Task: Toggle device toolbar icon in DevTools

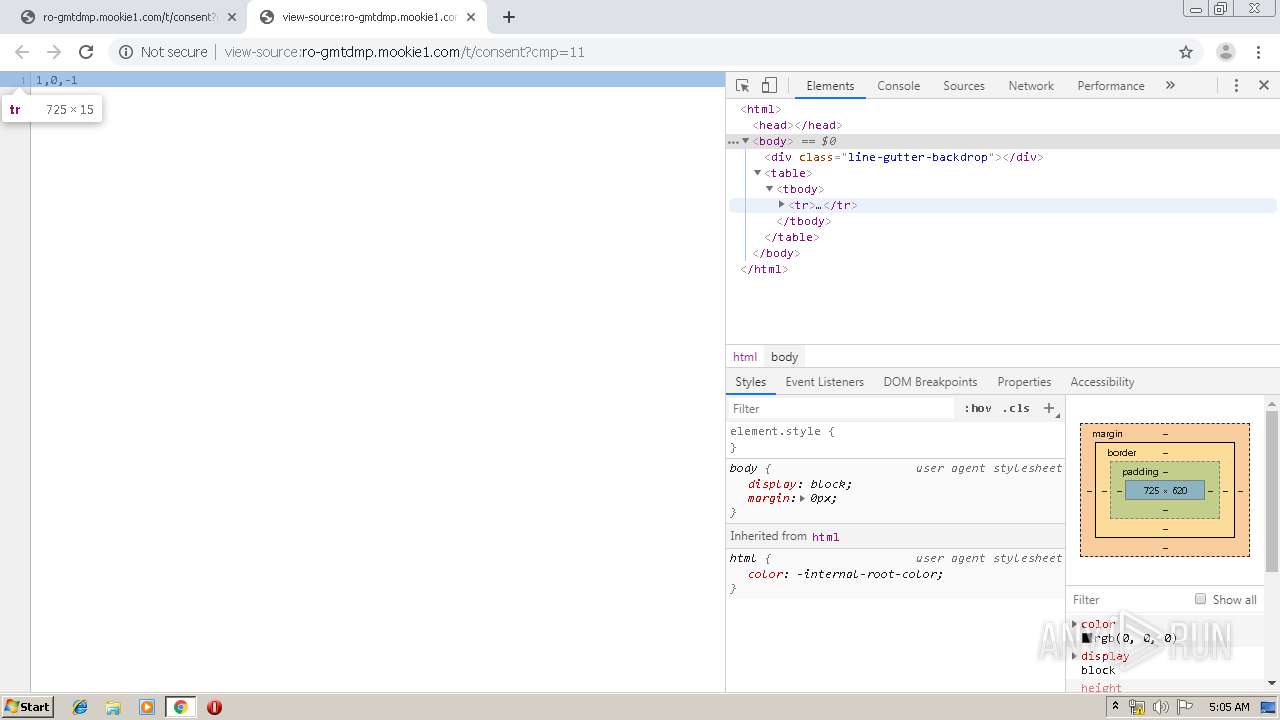Action: [x=769, y=86]
